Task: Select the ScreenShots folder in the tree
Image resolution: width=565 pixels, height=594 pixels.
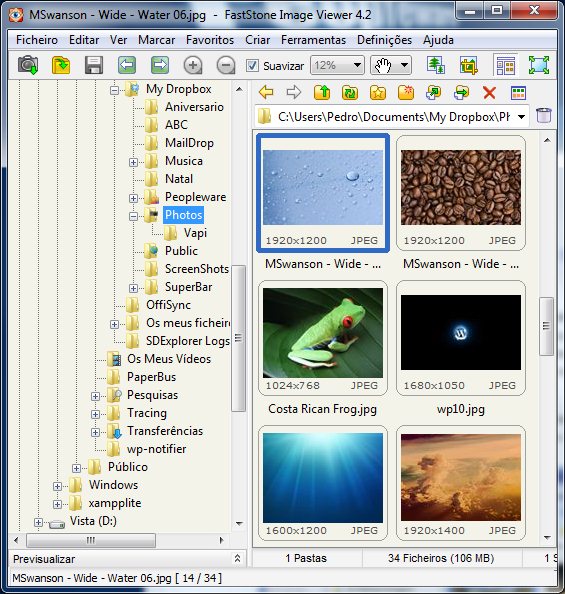Action: click(x=197, y=269)
